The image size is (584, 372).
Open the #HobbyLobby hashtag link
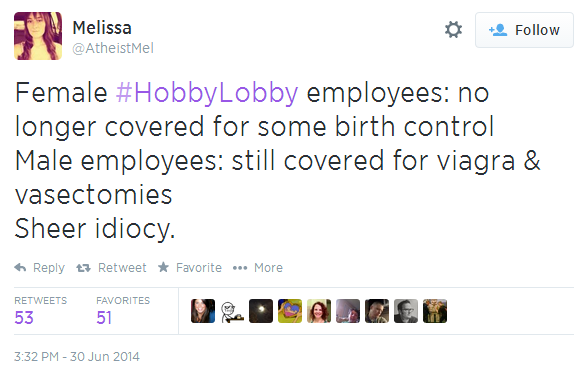207,93
